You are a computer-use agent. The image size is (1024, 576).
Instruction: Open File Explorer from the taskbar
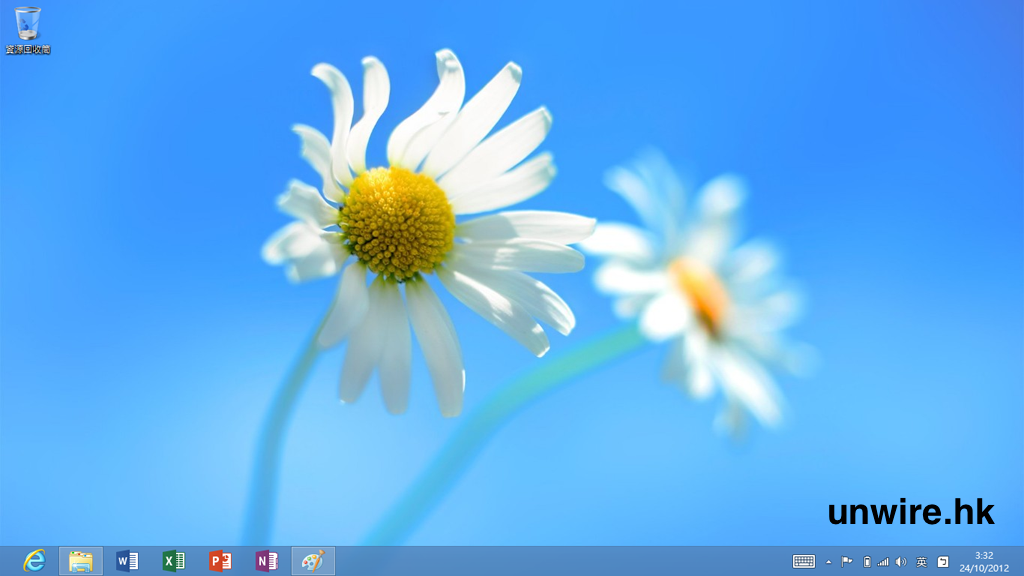(81, 561)
